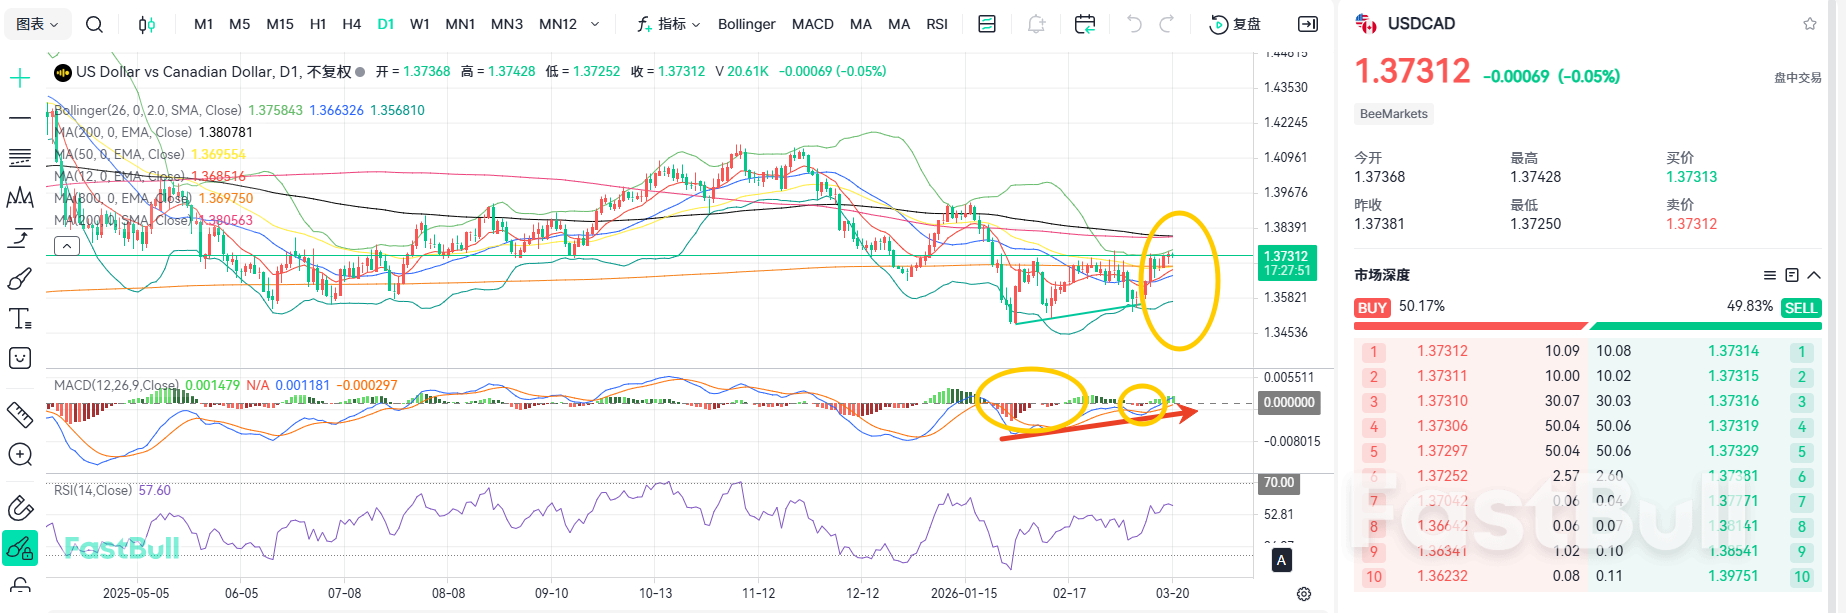Add USDCAD to favorites with star

pos(1810,24)
